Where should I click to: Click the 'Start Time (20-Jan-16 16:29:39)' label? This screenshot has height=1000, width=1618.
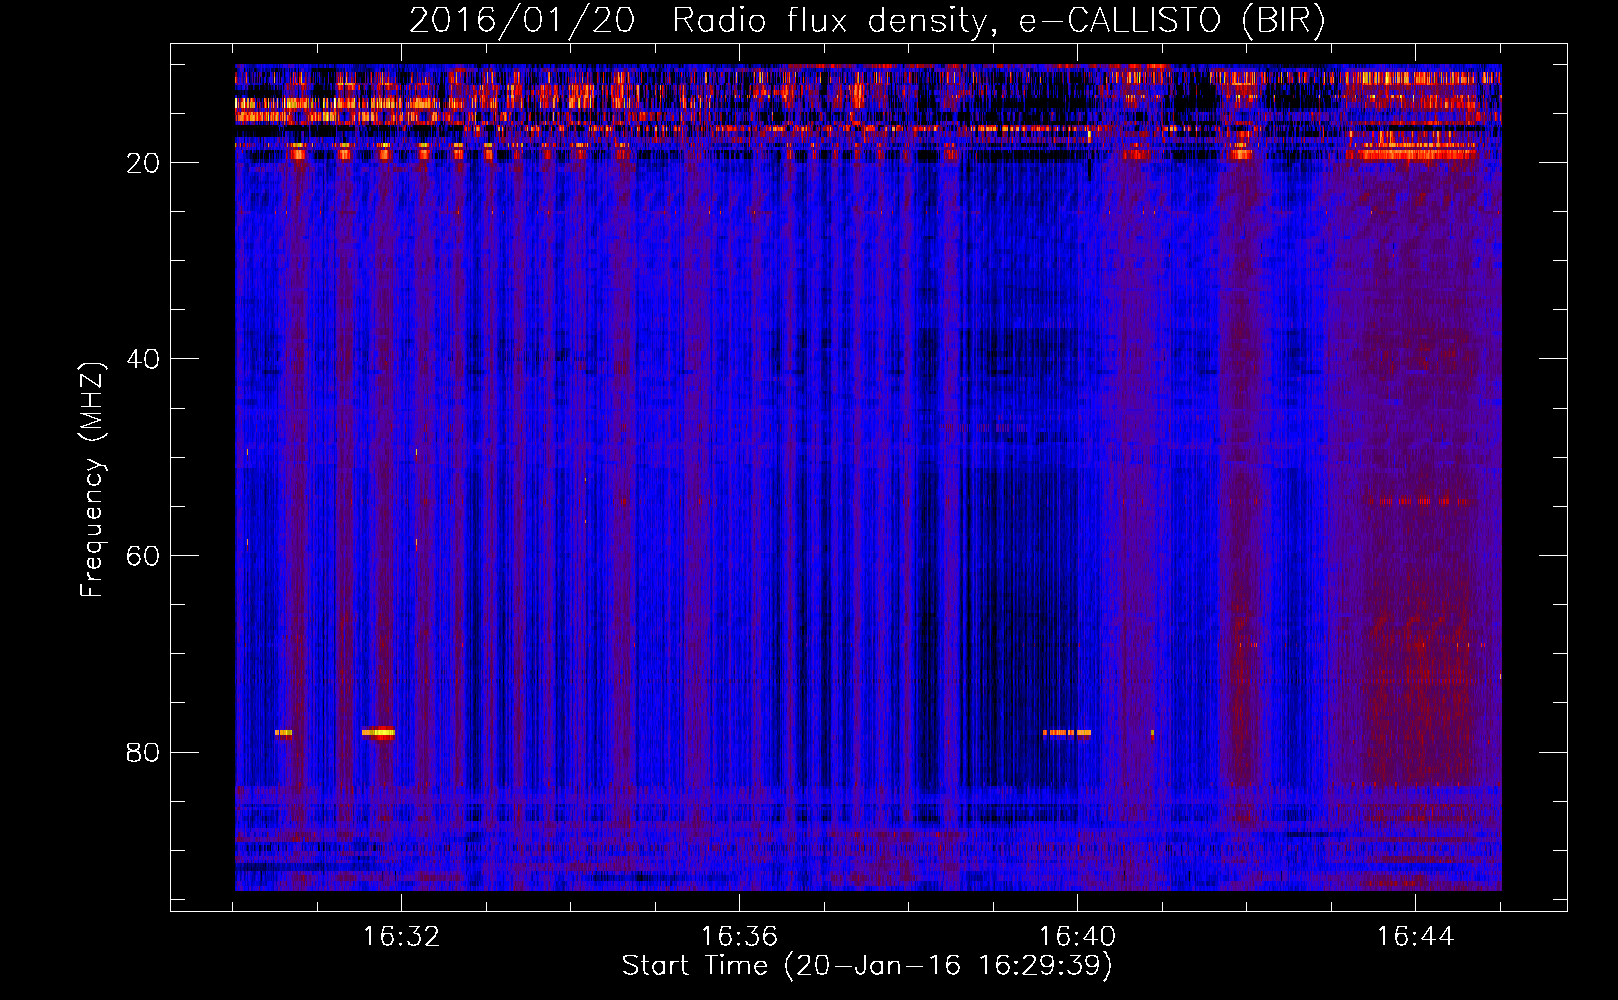867,966
